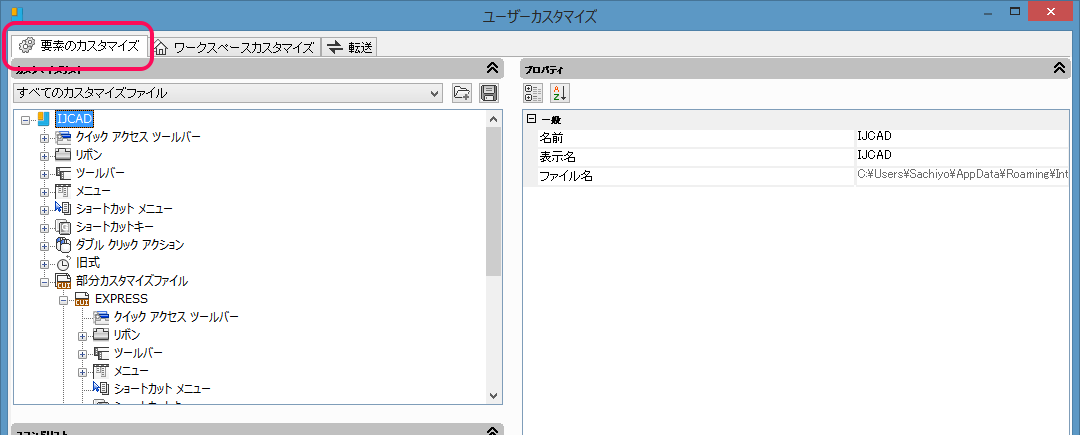This screenshot has width=1080, height=435.
Task: Collapse the EXPRESS node
Action: (x=63, y=299)
